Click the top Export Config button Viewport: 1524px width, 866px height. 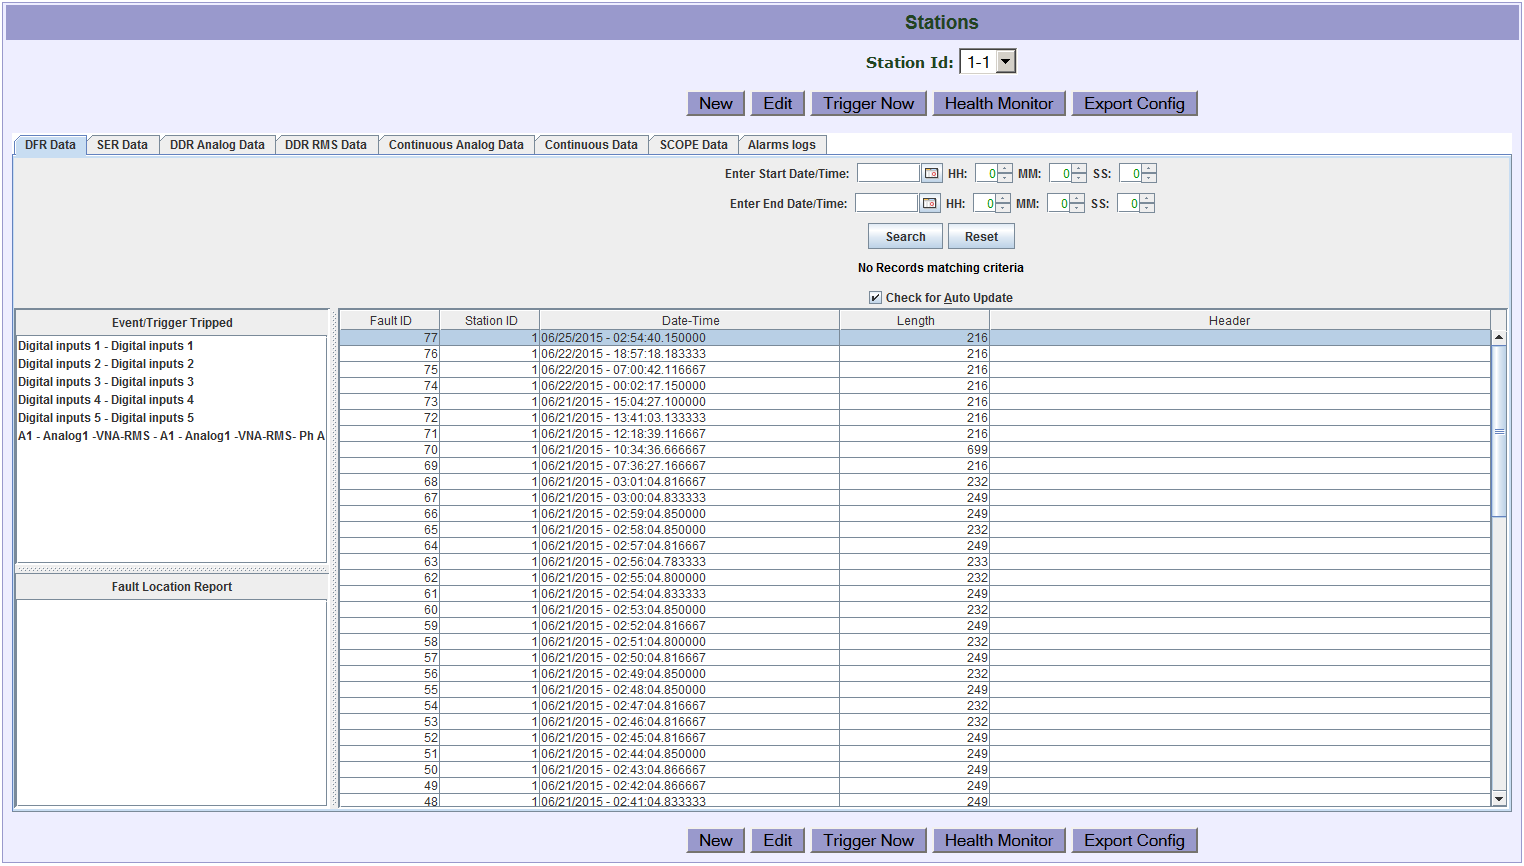coord(1134,104)
